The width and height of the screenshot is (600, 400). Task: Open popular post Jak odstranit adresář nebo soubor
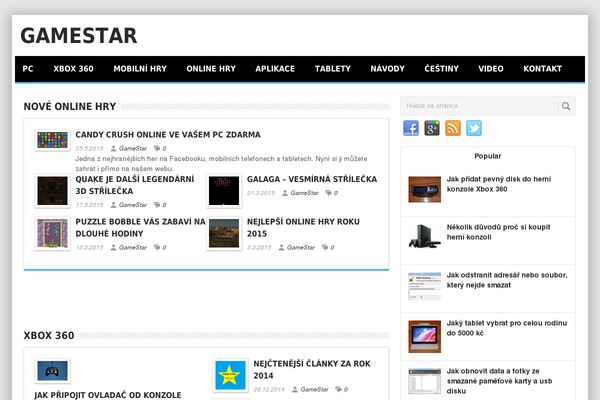click(507, 280)
